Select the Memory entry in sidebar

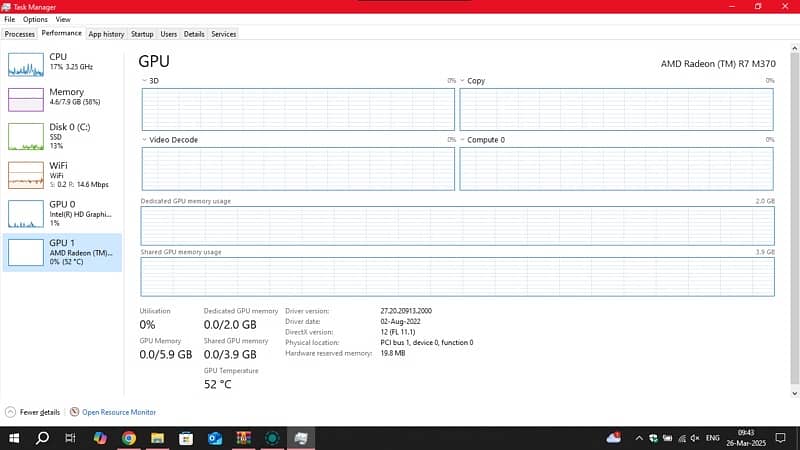[62, 97]
